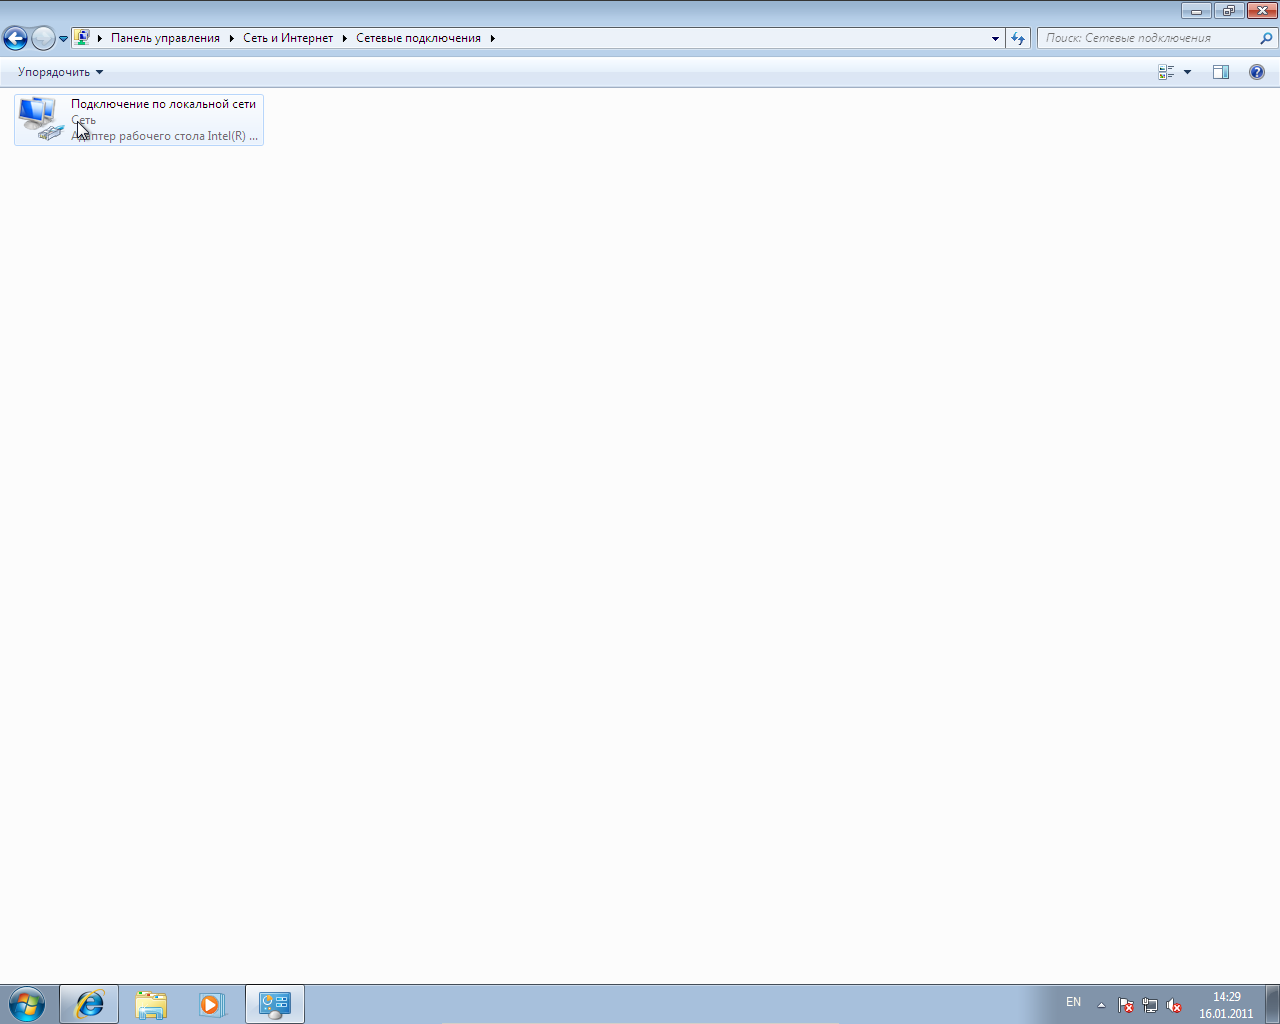Click the address bar location icon
This screenshot has width=1280, height=1024.
(x=82, y=38)
